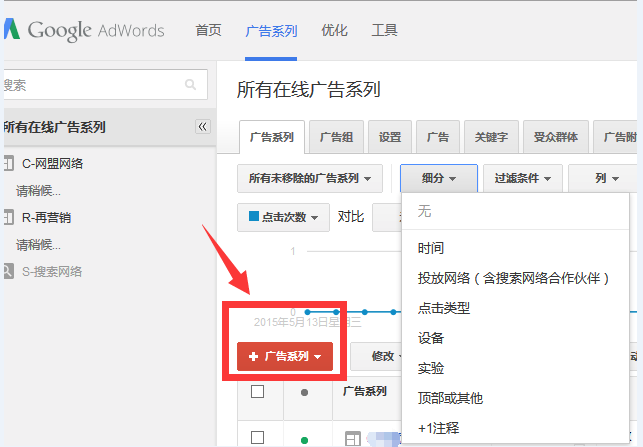Image resolution: width=643 pixels, height=447 pixels.
Task: Open S-搜索网络 campaign in sidebar
Action: [52, 271]
